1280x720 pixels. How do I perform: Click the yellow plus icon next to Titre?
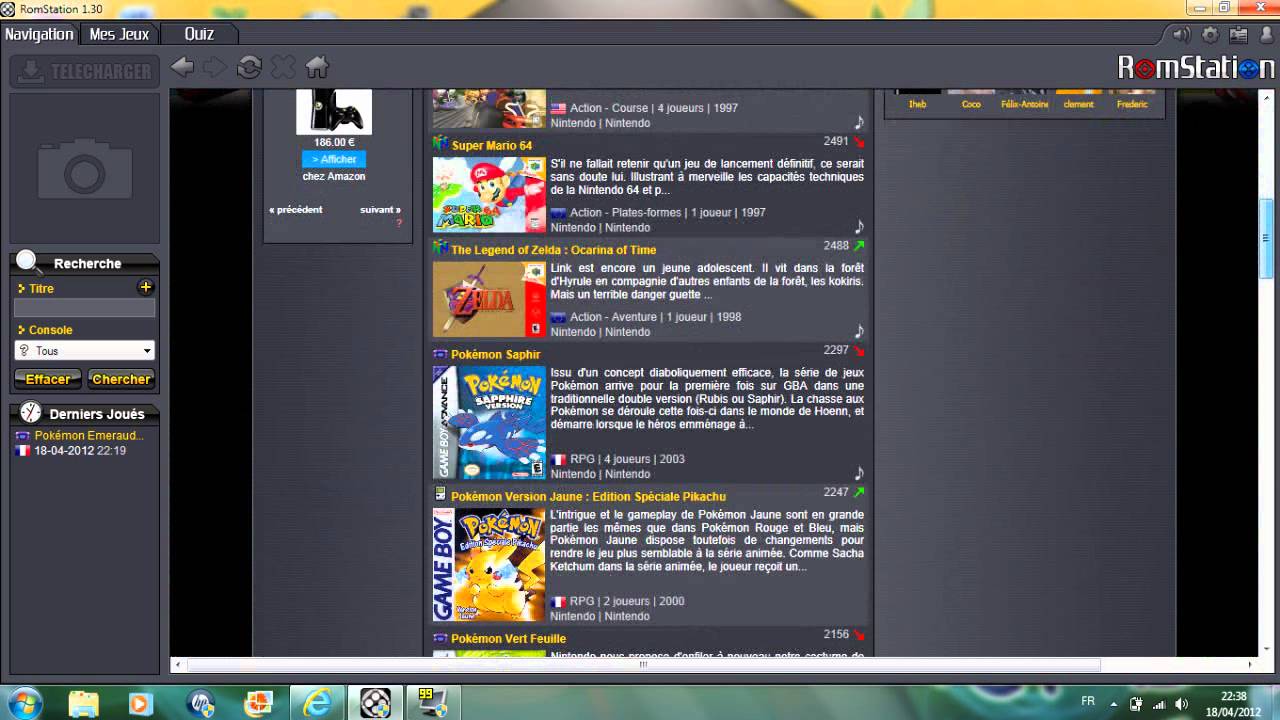click(146, 287)
